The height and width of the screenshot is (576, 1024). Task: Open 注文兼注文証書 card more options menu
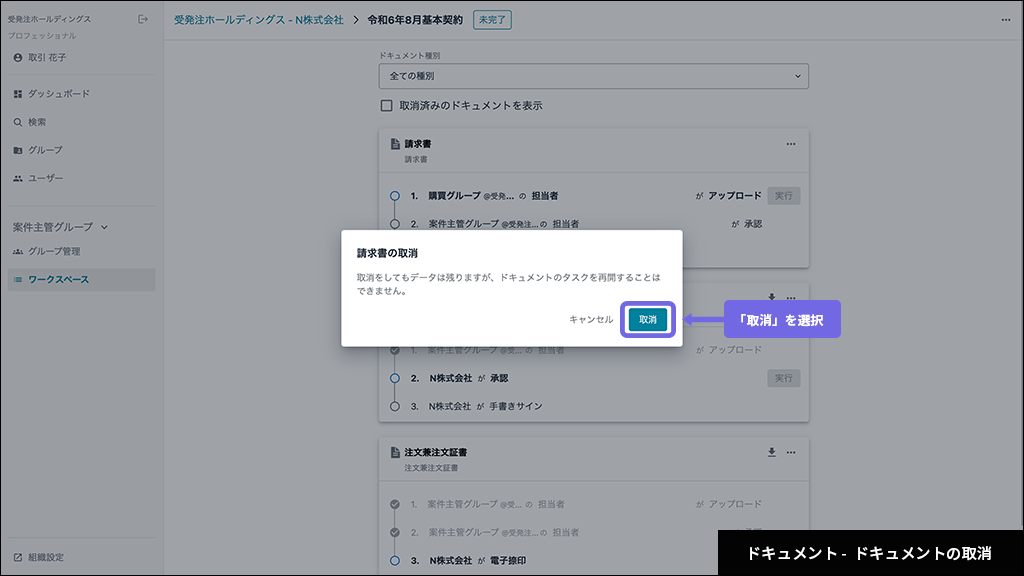click(791, 452)
